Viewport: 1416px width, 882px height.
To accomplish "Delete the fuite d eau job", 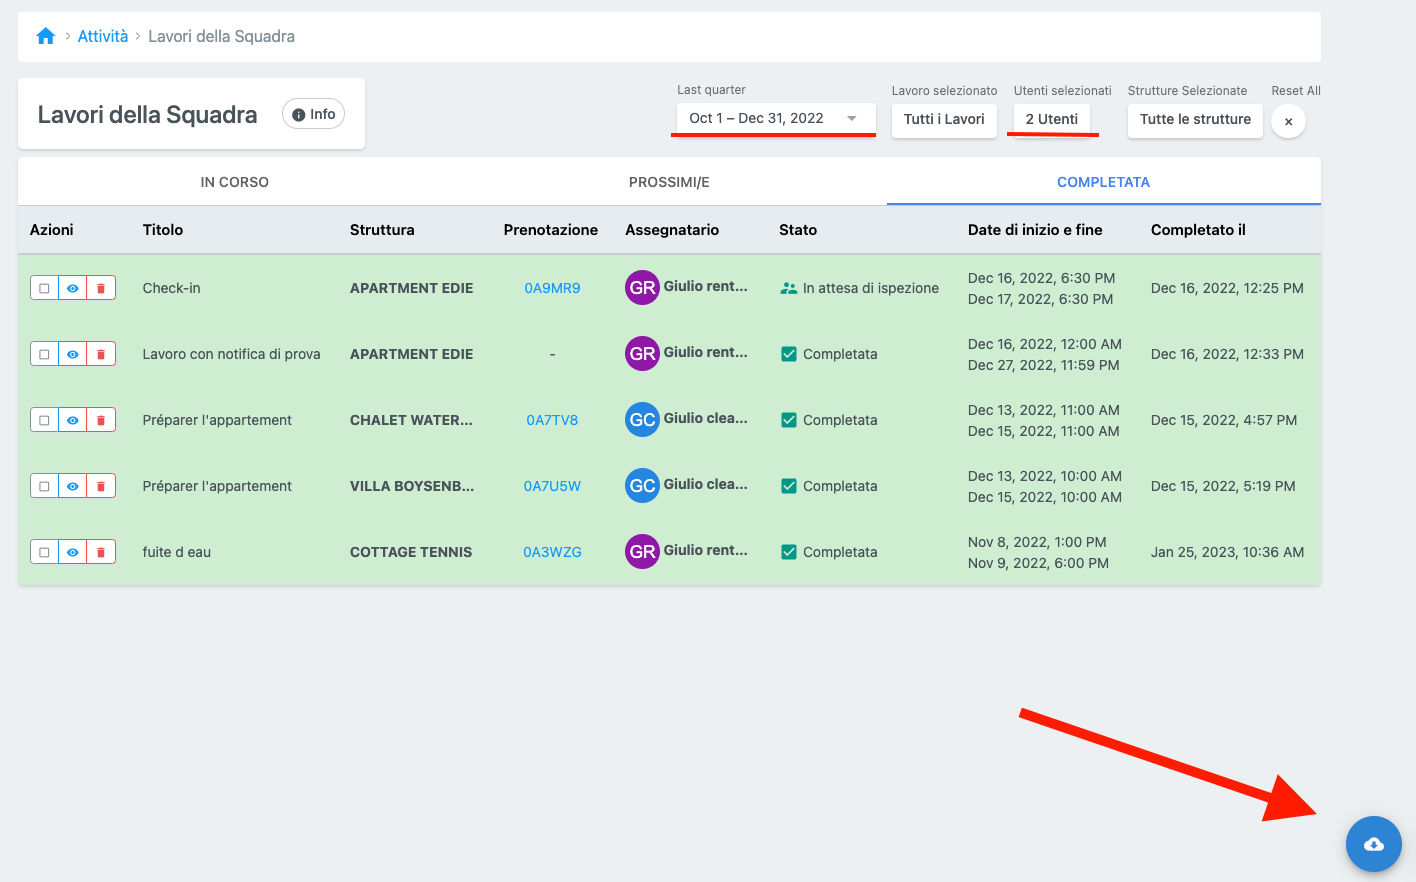I will (101, 552).
